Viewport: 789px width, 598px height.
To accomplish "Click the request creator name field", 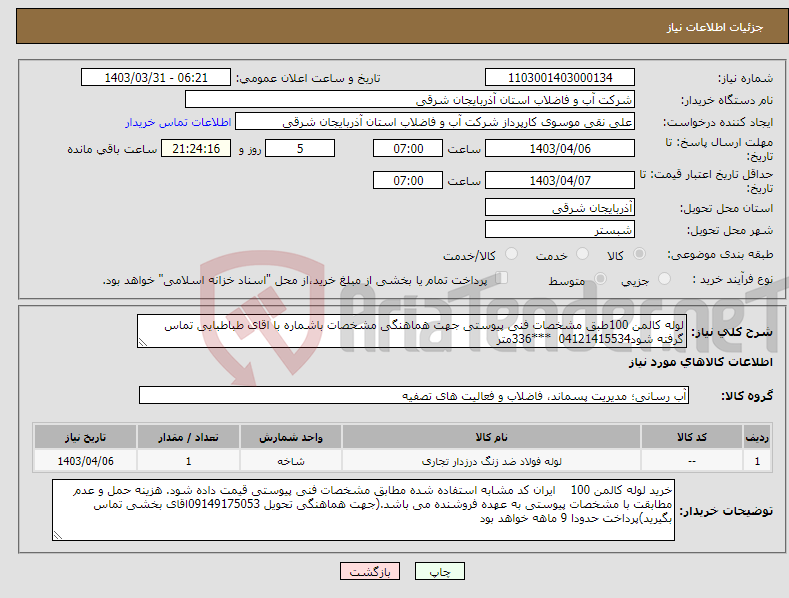I will point(435,122).
